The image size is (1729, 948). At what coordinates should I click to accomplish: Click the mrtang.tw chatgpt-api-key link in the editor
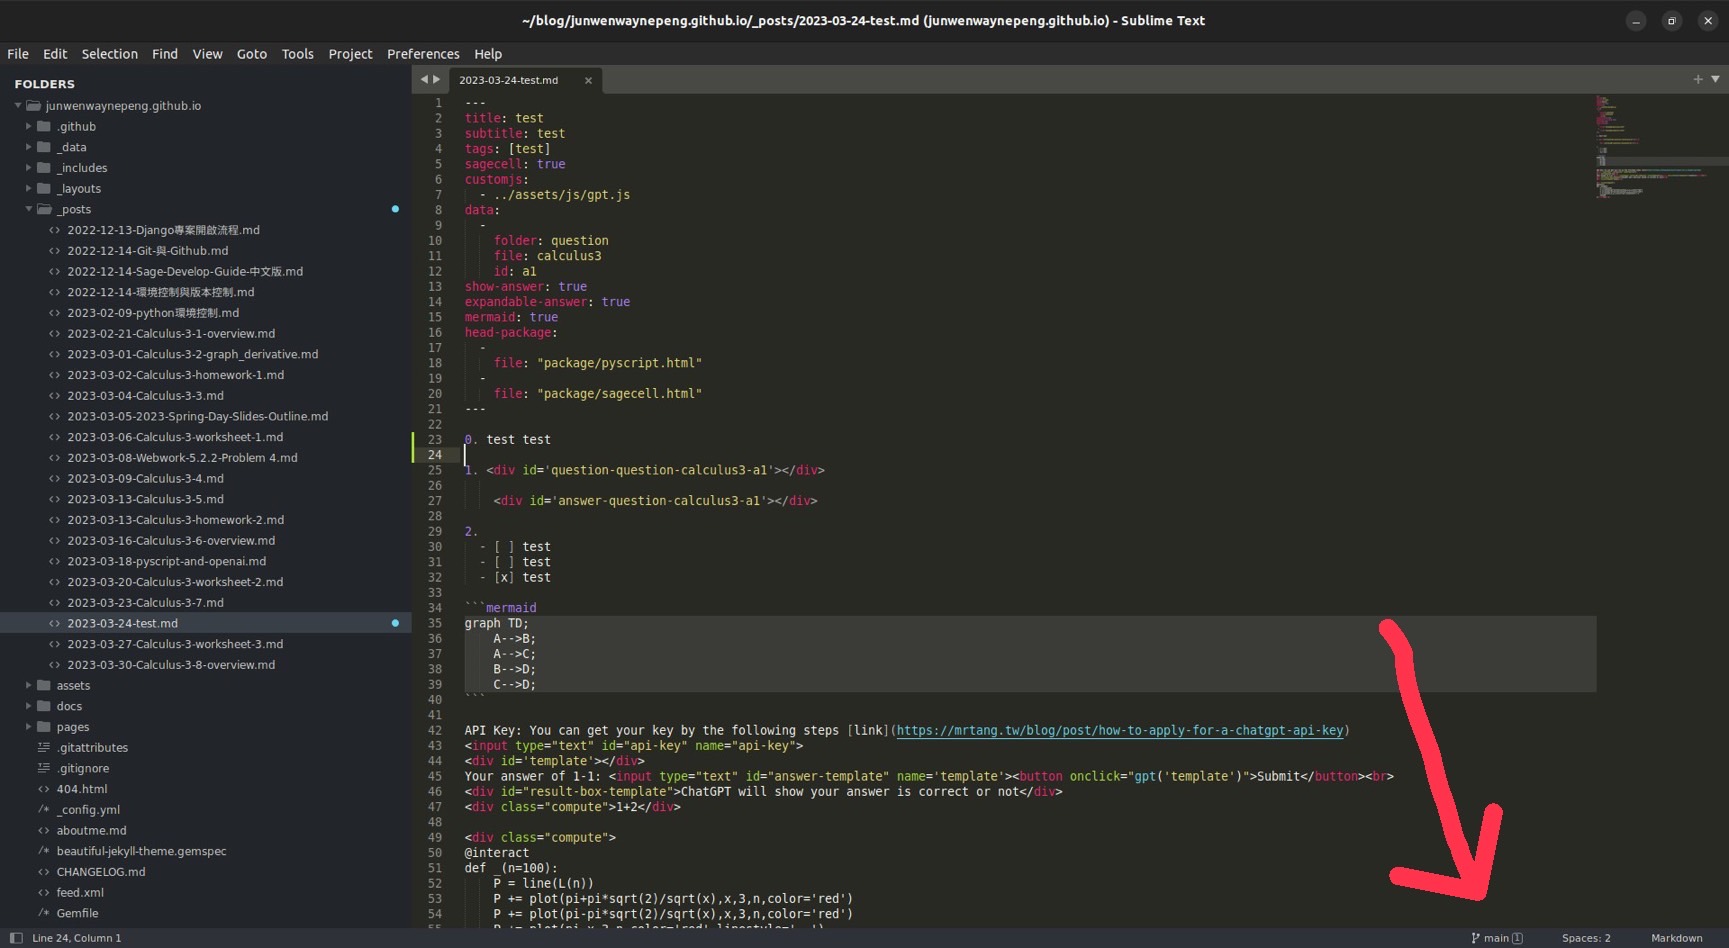click(1120, 731)
